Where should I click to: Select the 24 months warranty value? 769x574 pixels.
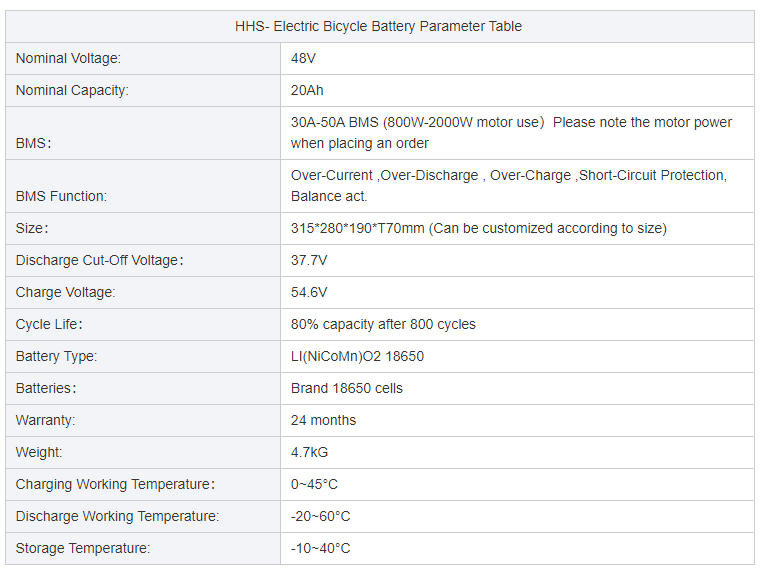click(x=323, y=420)
